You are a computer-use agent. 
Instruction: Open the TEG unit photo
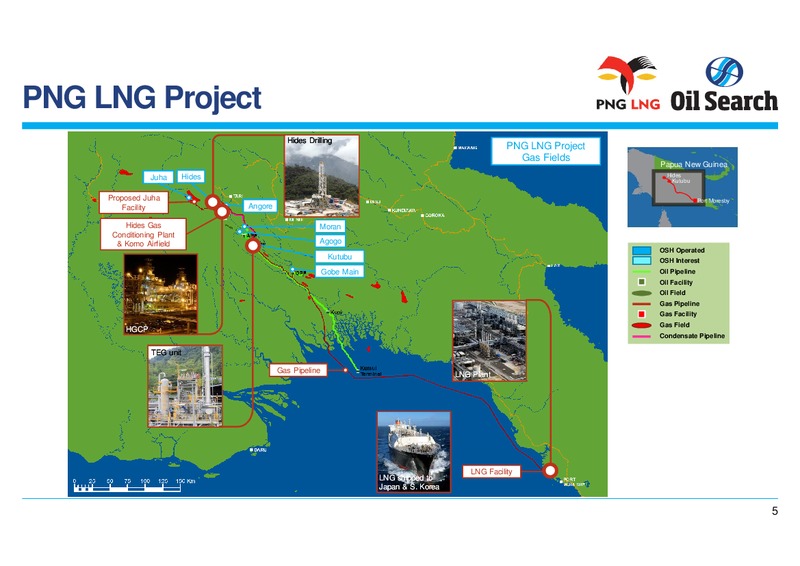pyautogui.click(x=185, y=386)
